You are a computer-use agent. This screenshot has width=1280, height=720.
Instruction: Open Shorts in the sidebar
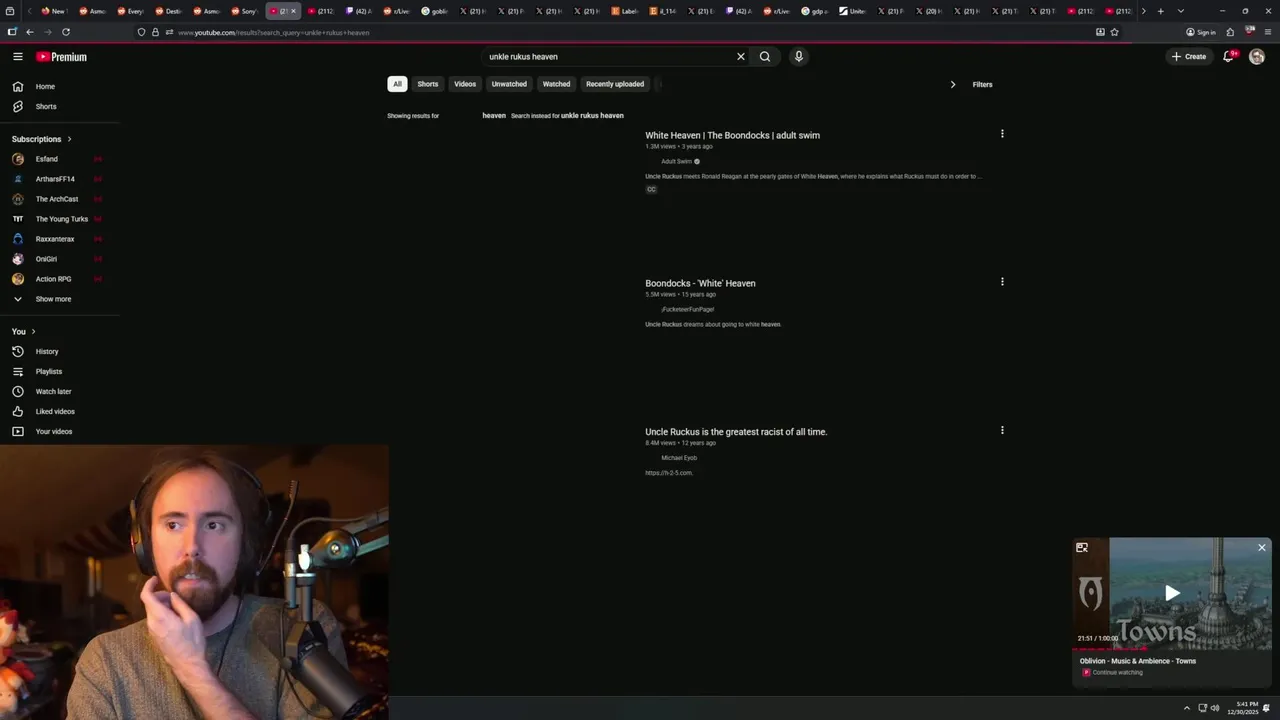click(60, 107)
